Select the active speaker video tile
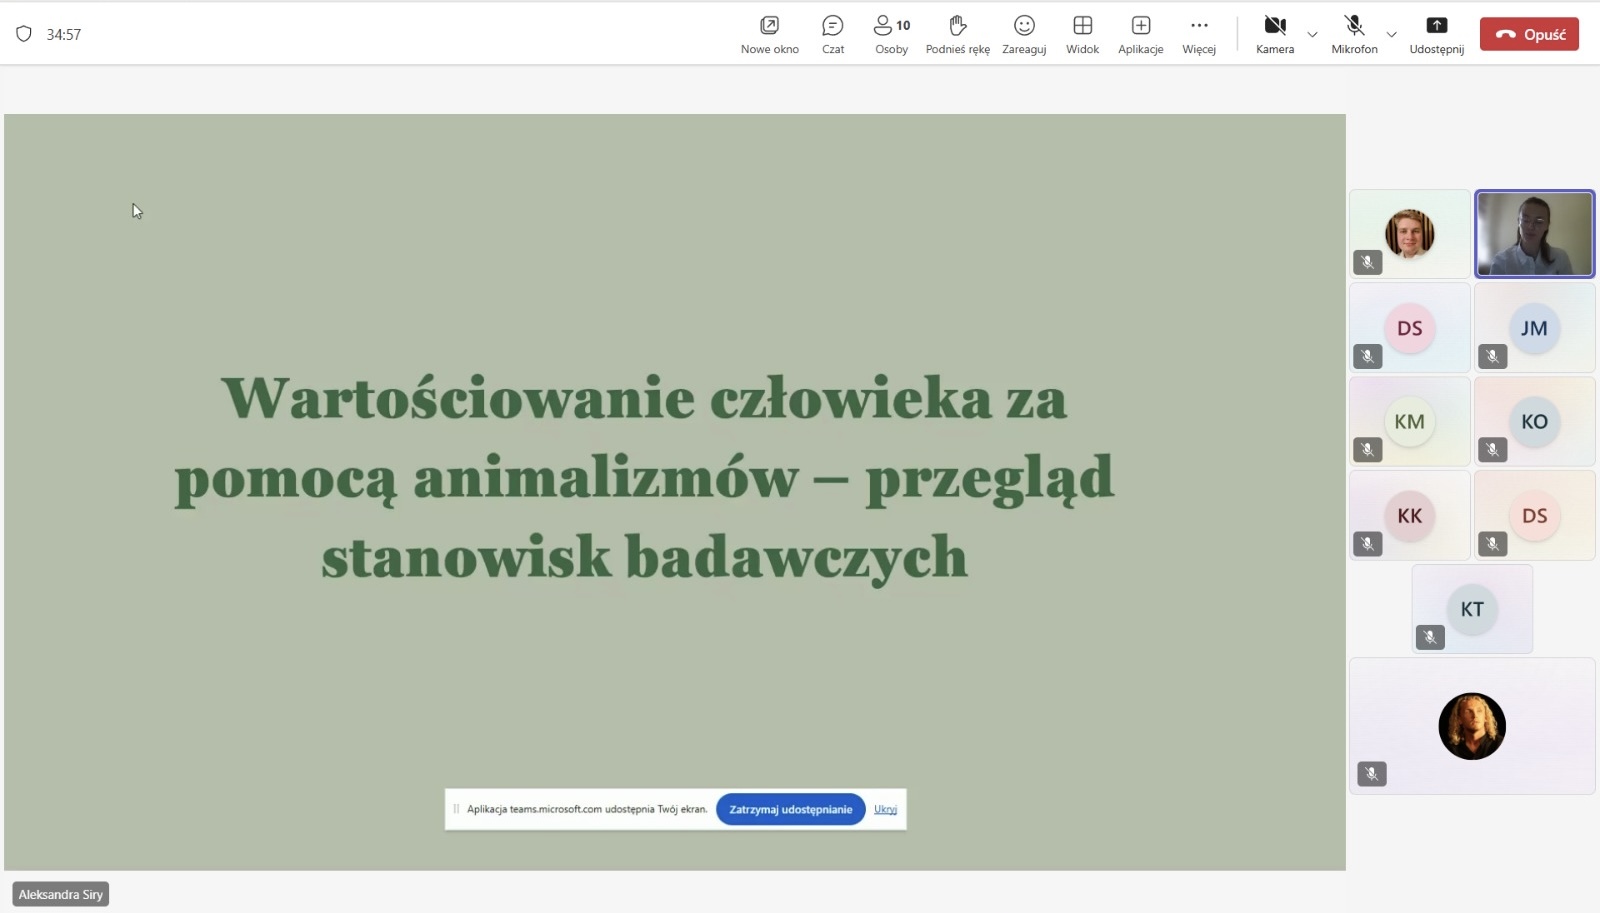Screen dimensions: 1600x913 1534,234
